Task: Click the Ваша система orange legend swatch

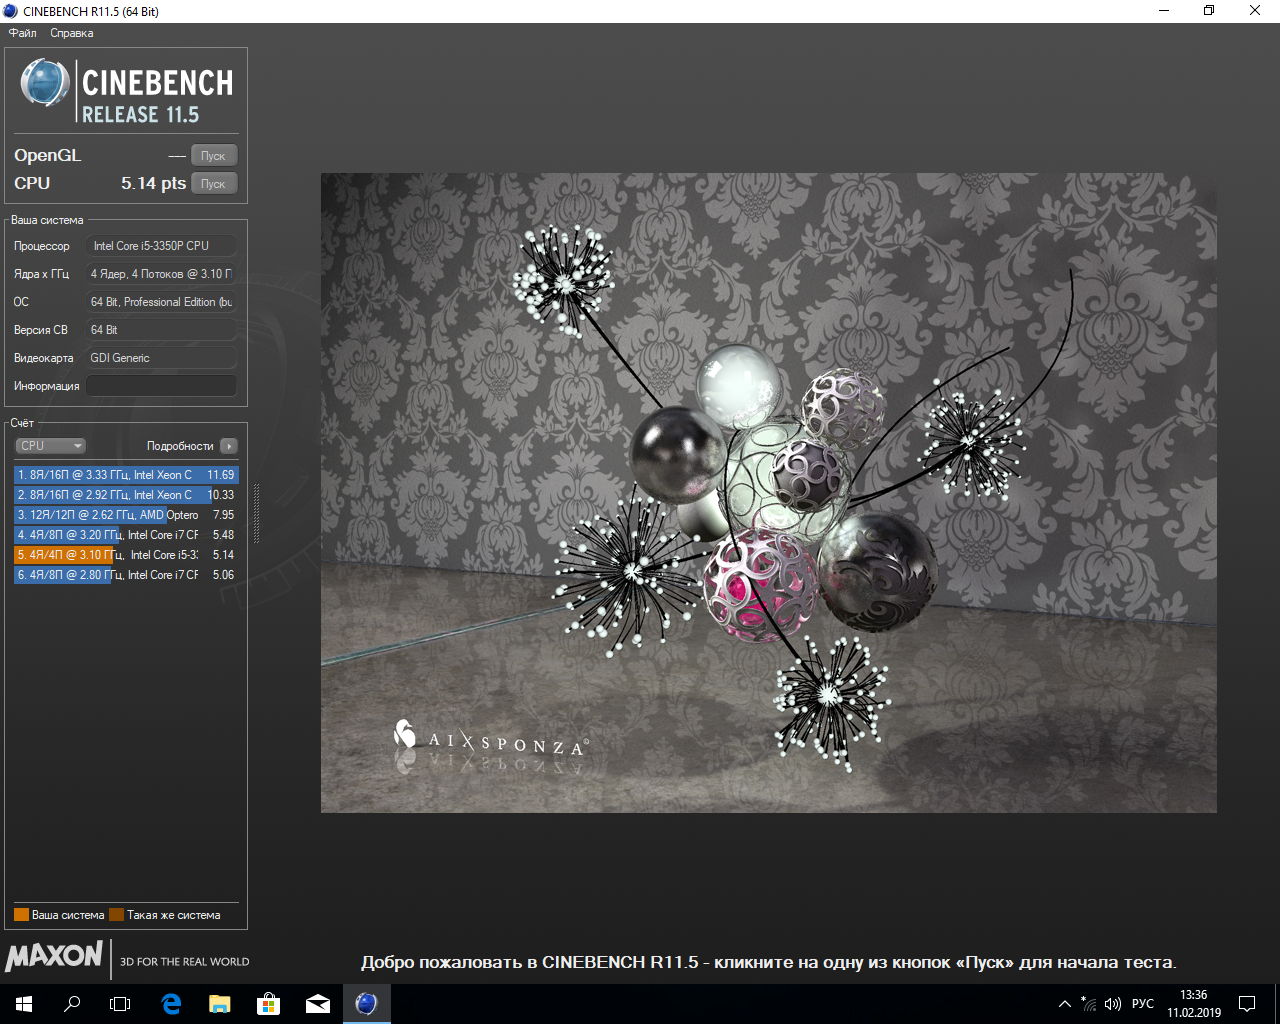Action: pos(21,915)
